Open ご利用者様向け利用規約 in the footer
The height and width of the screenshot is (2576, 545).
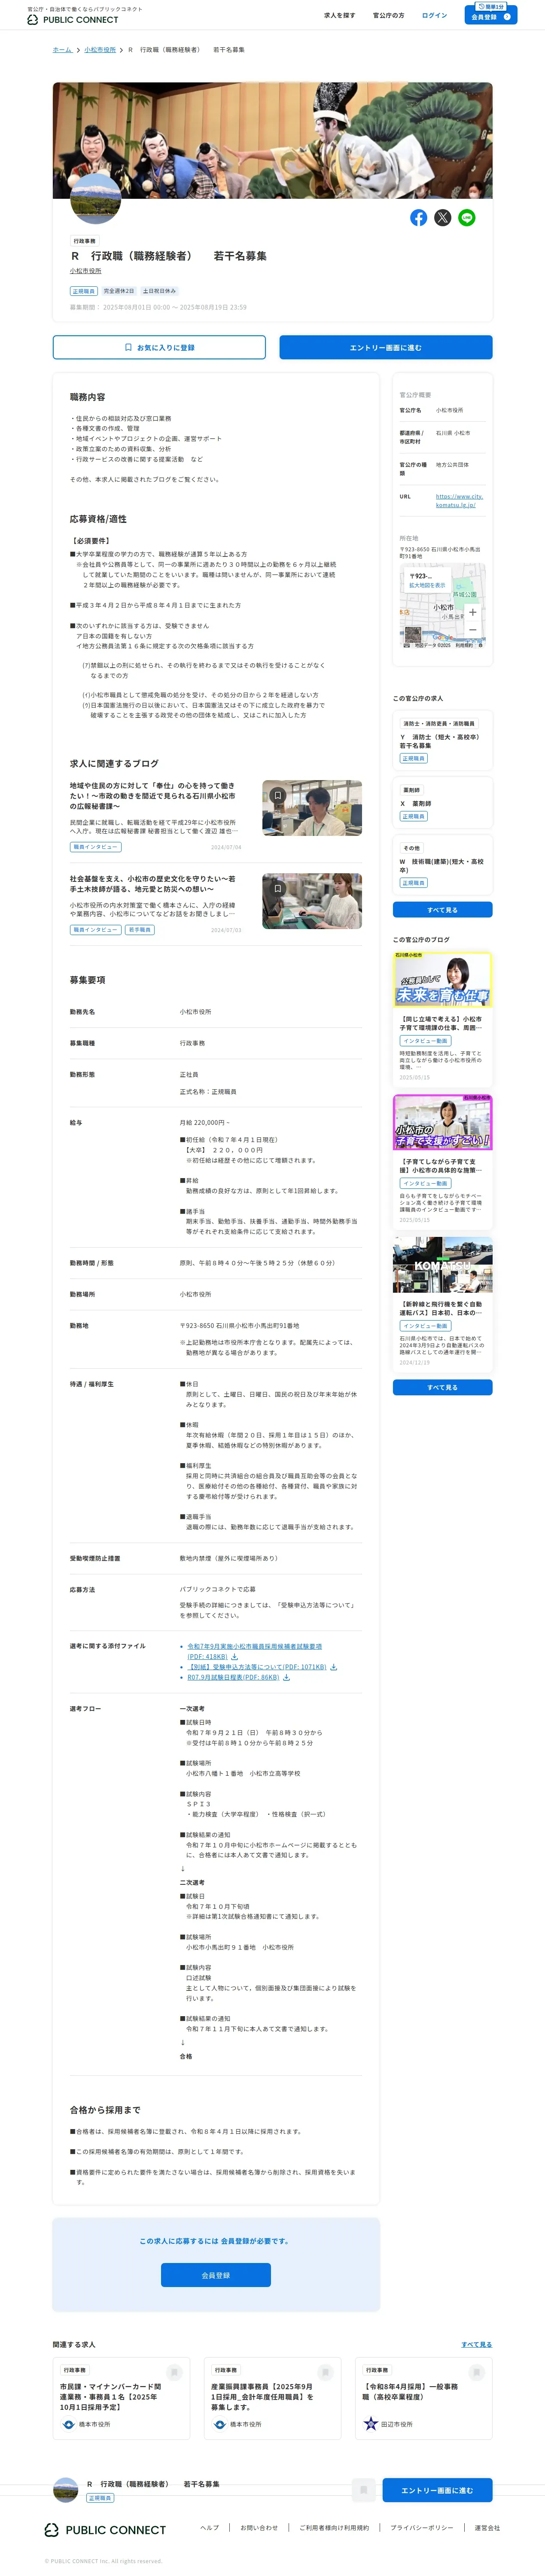click(x=334, y=2528)
